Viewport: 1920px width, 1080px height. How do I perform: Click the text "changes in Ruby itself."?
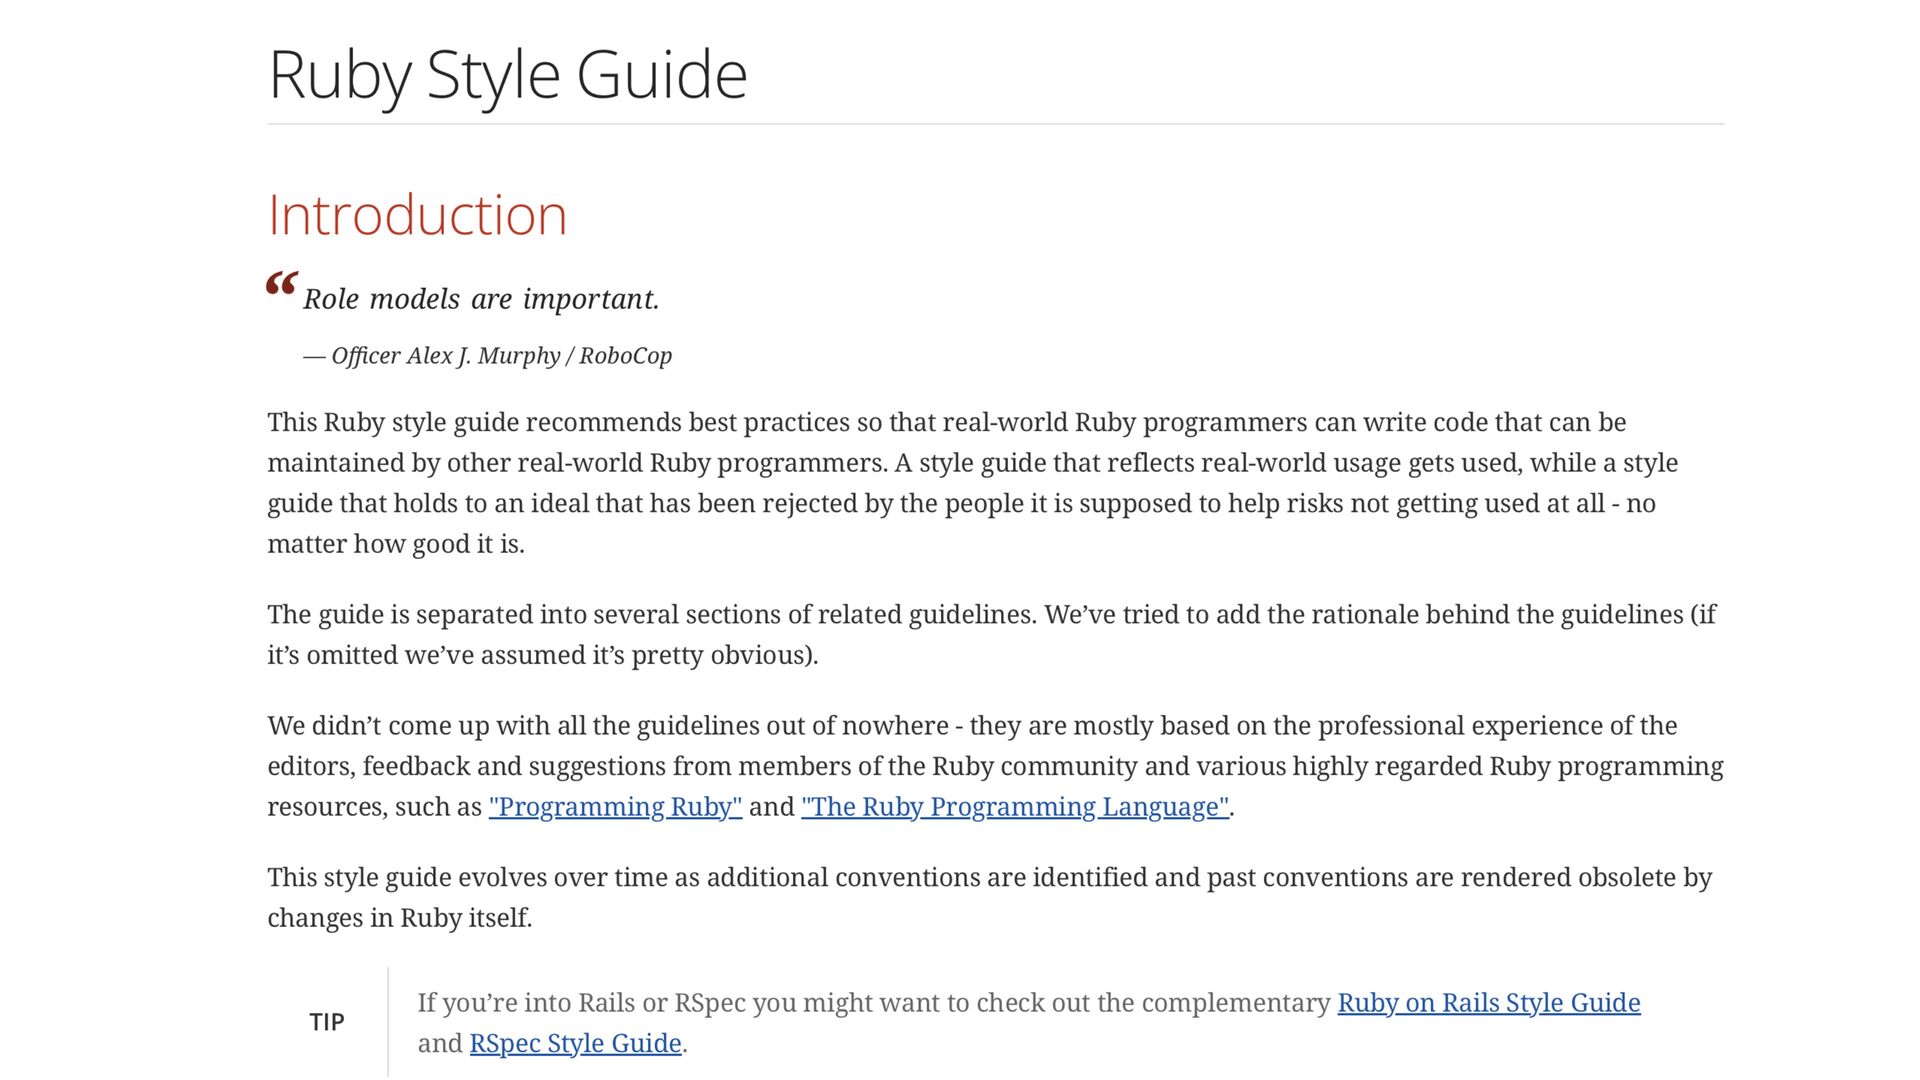(400, 918)
